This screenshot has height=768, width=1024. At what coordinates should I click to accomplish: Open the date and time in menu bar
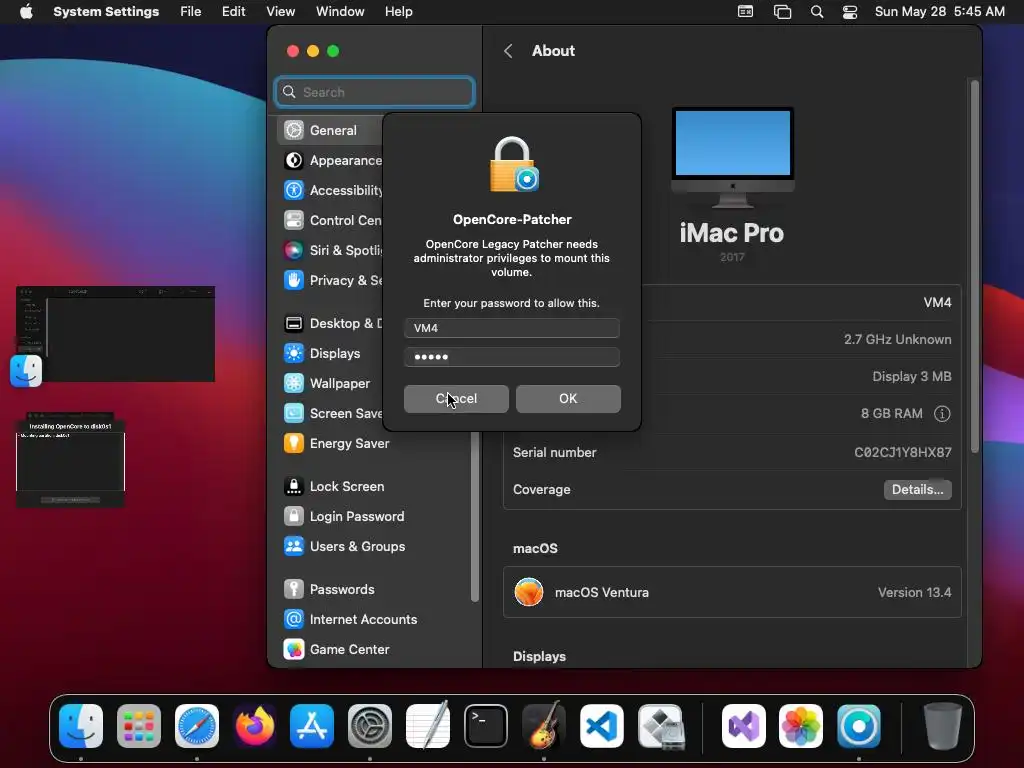point(939,12)
